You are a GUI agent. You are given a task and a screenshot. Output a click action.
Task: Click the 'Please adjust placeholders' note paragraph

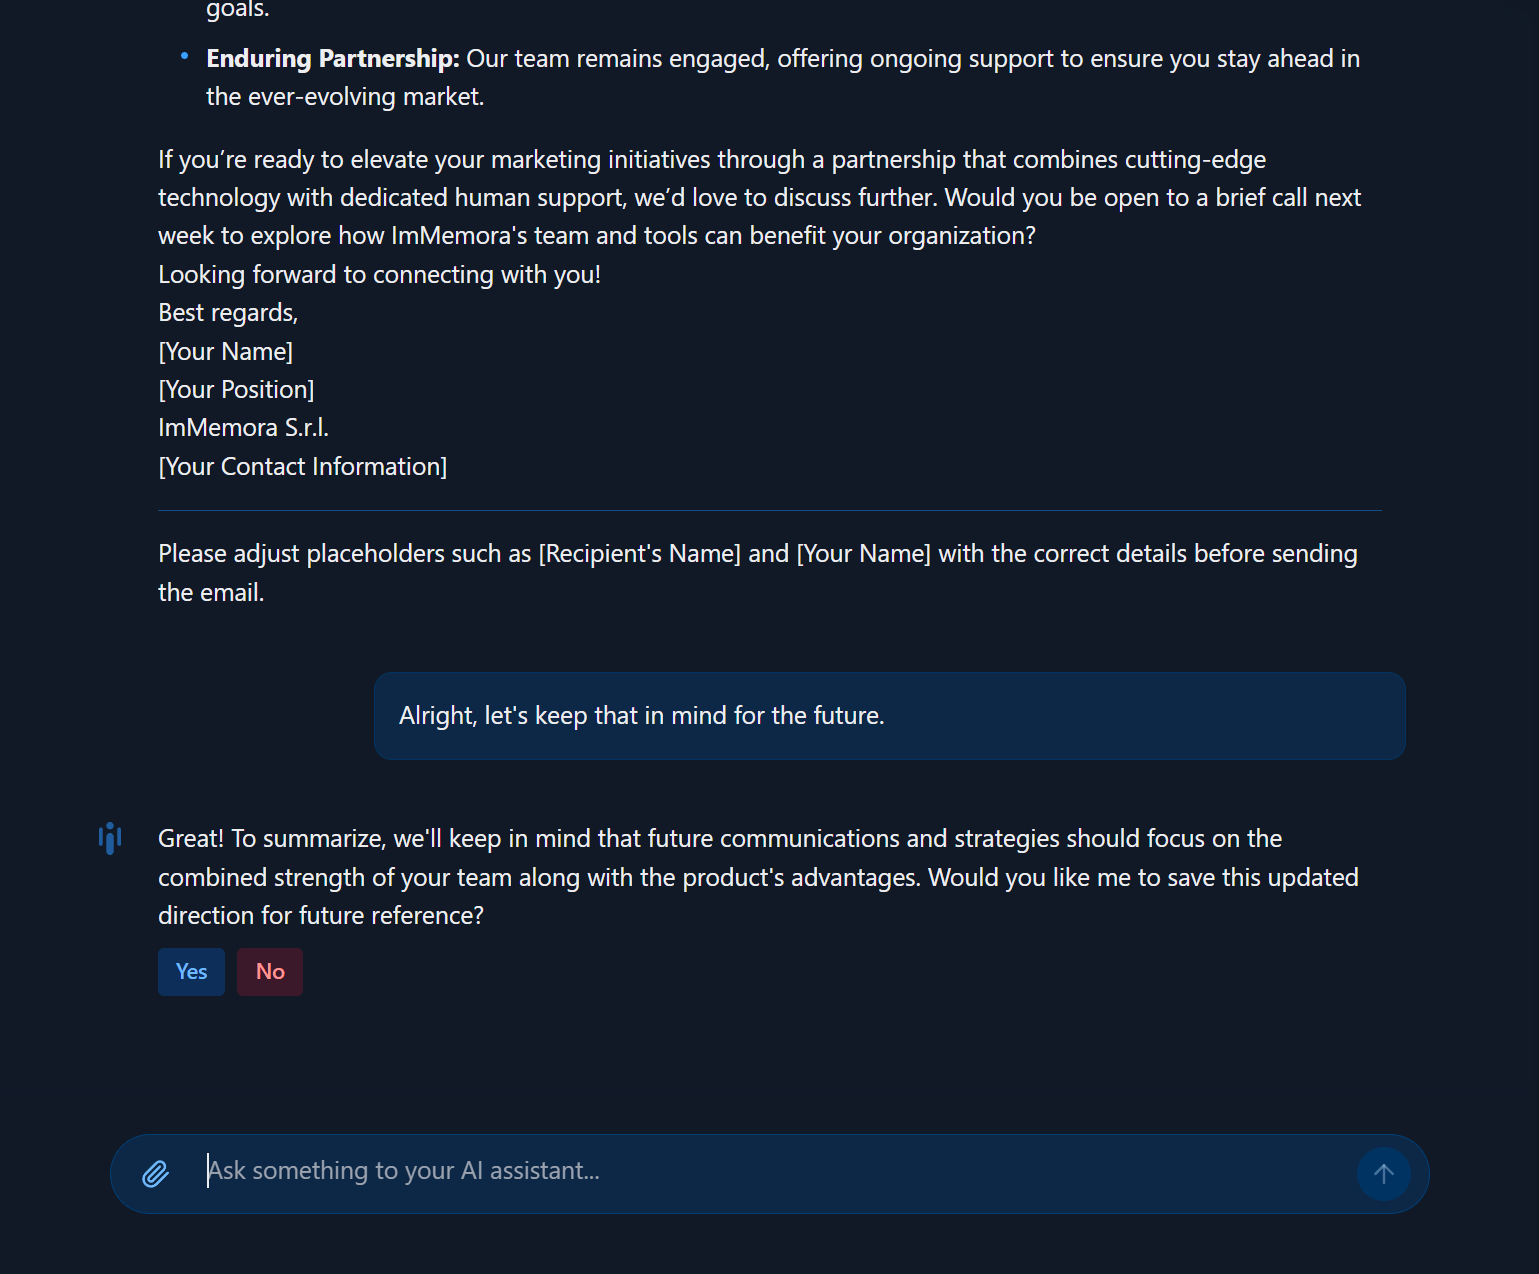758,573
